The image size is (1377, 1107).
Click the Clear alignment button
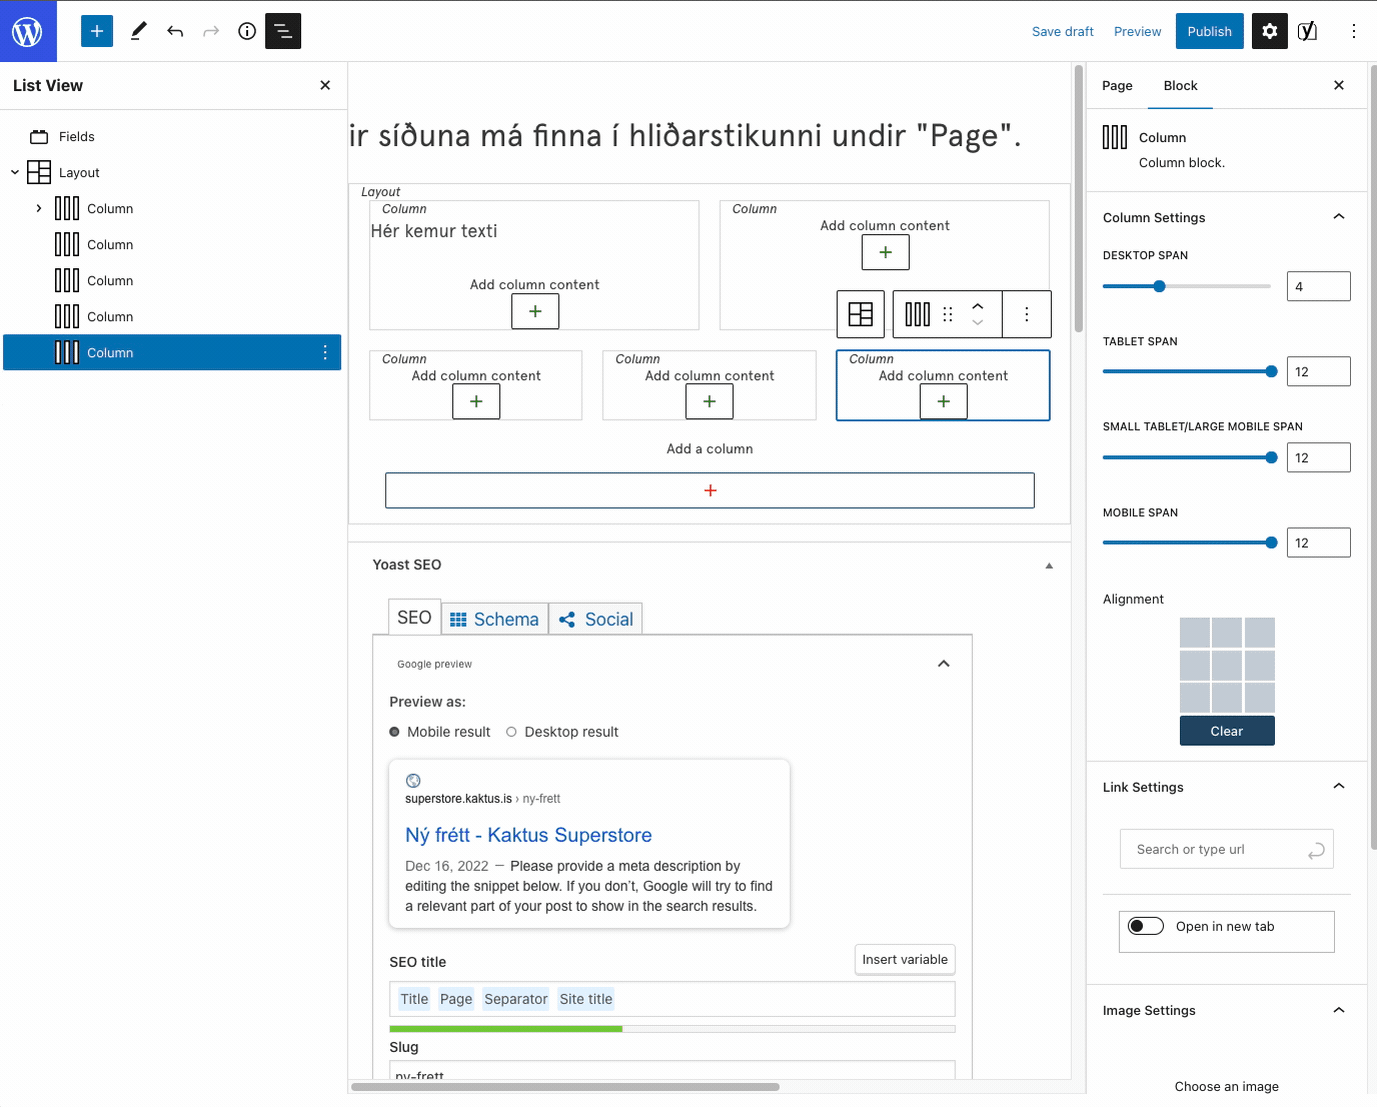pyautogui.click(x=1227, y=731)
